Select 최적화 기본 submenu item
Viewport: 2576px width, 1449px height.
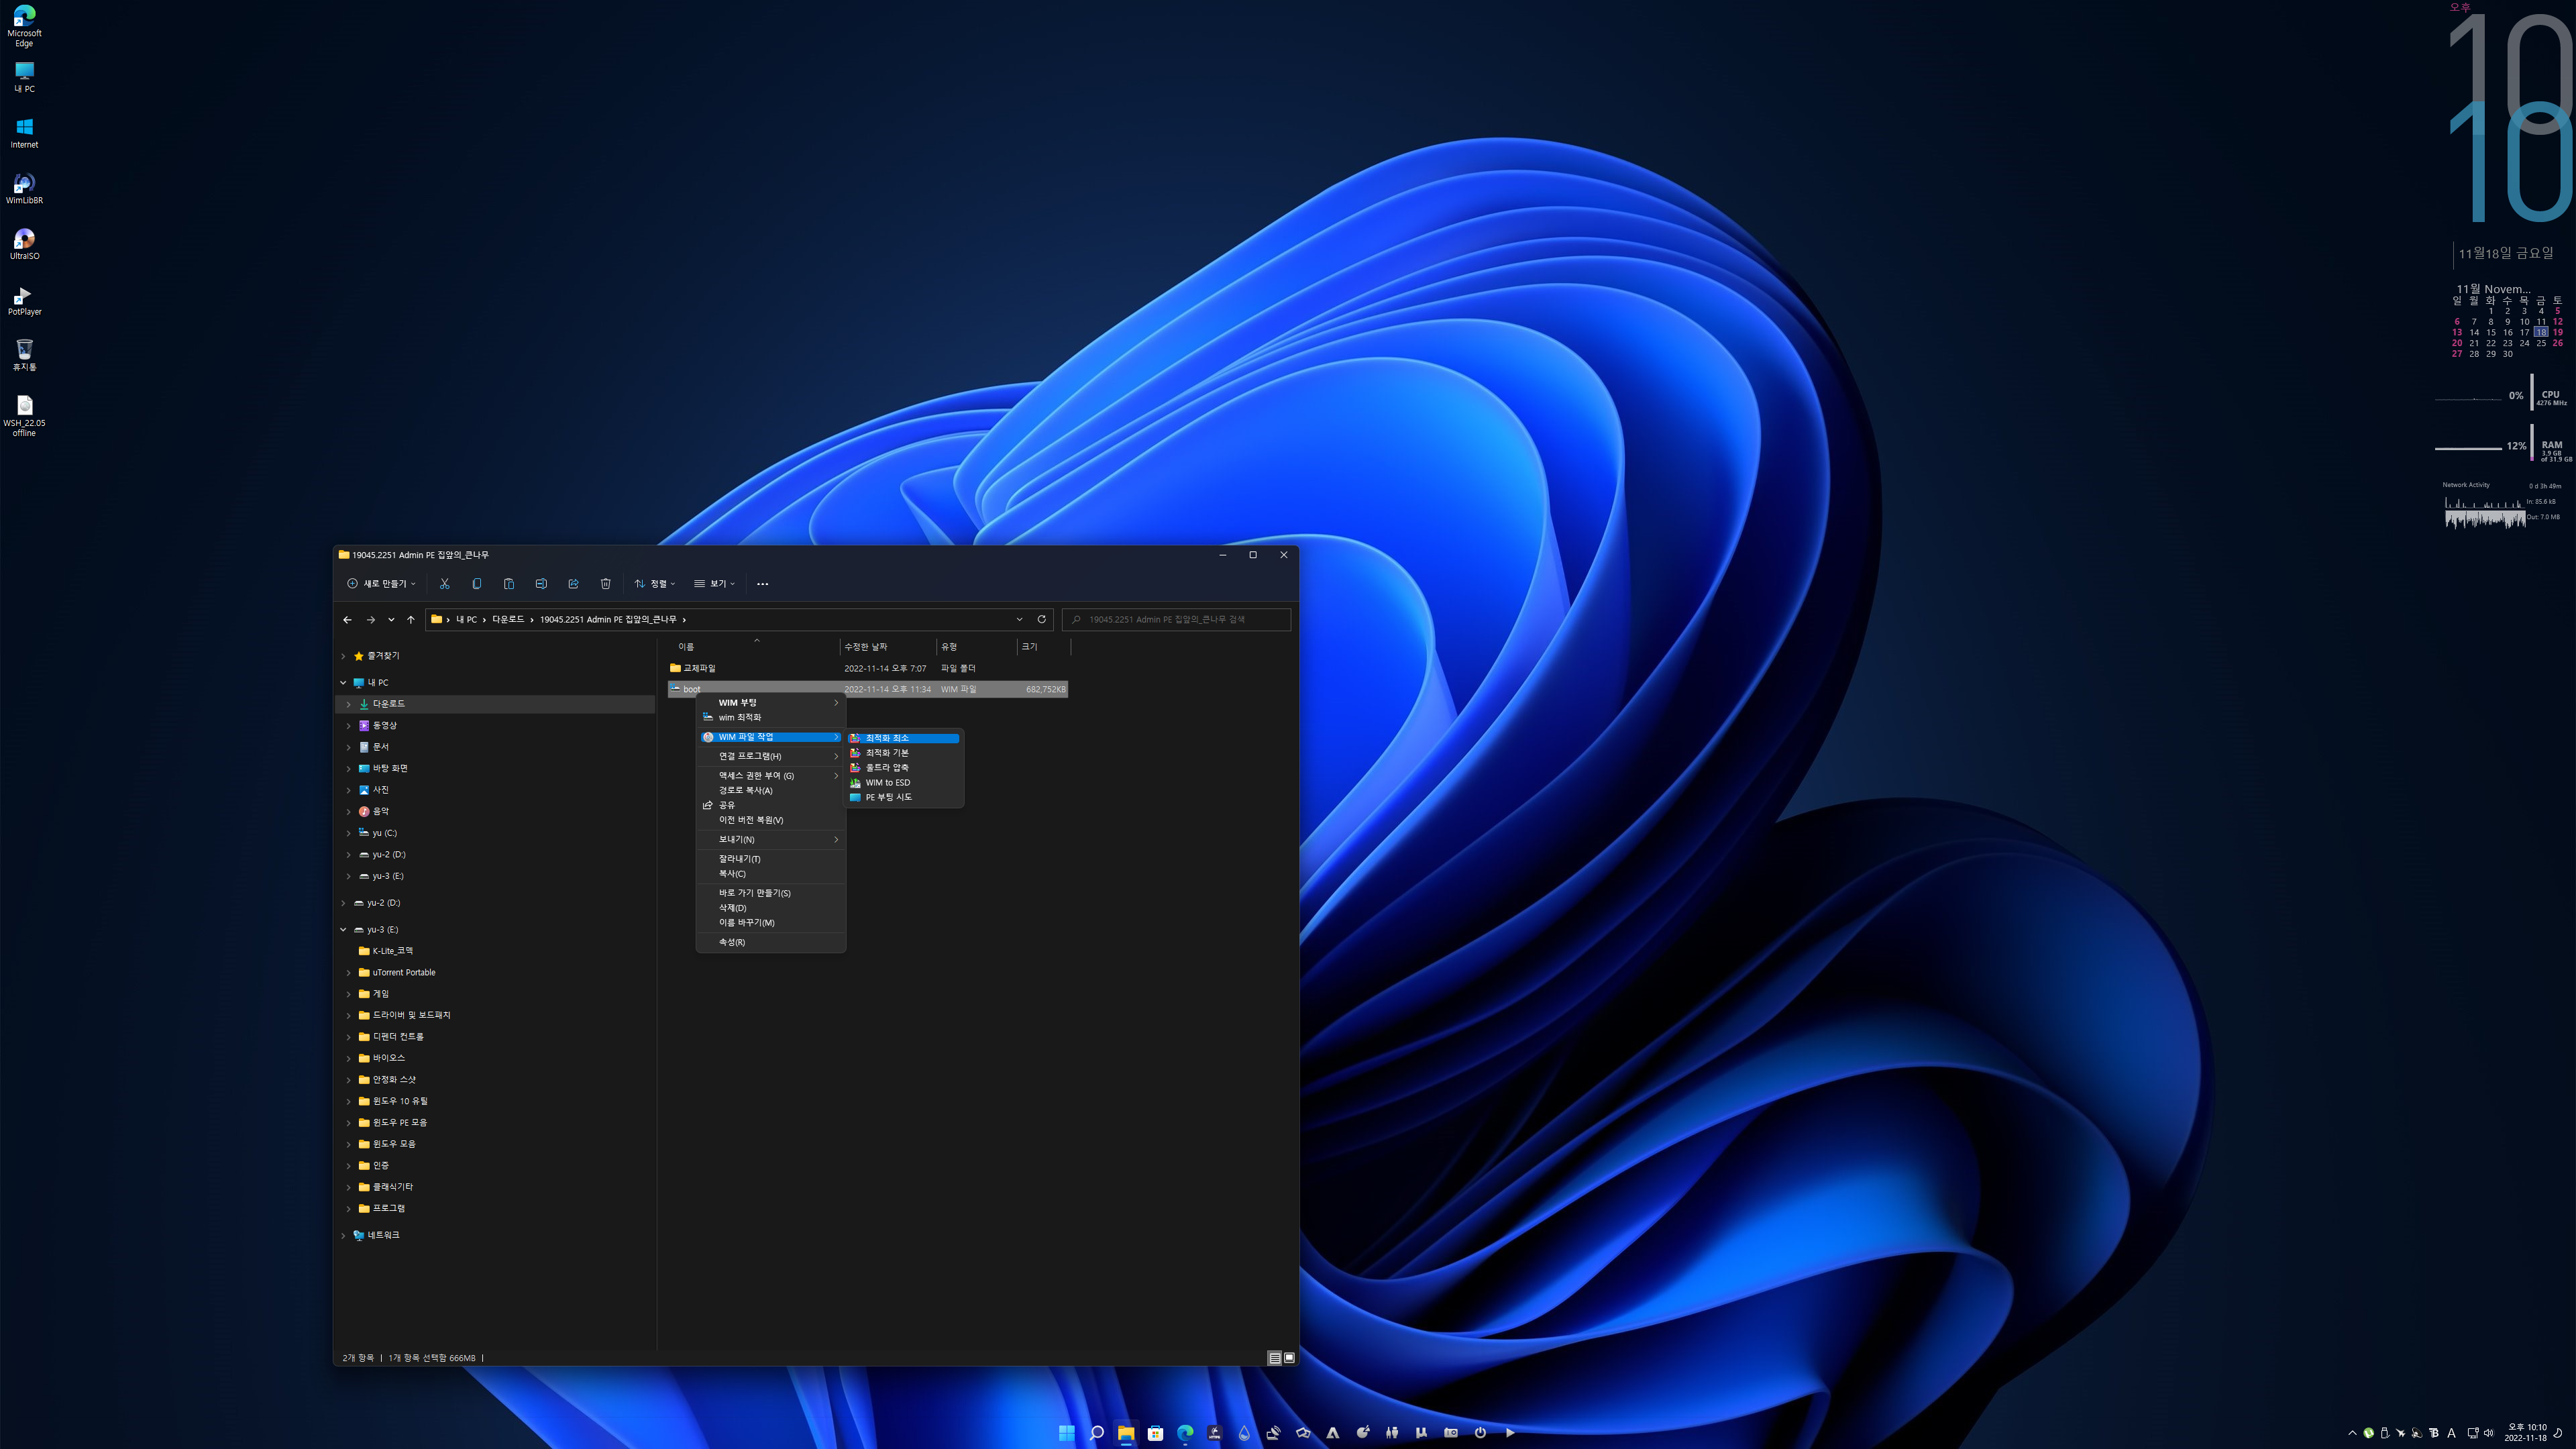(904, 753)
